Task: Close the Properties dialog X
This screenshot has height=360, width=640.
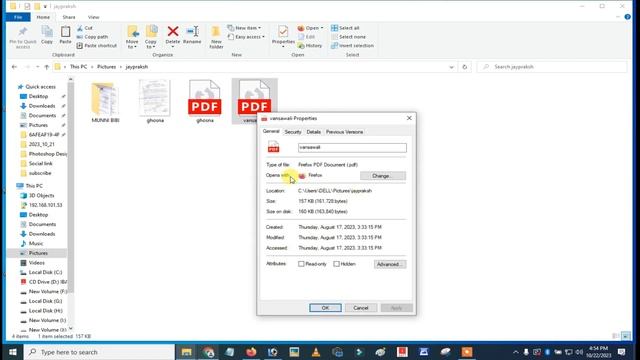Action: 409,118
